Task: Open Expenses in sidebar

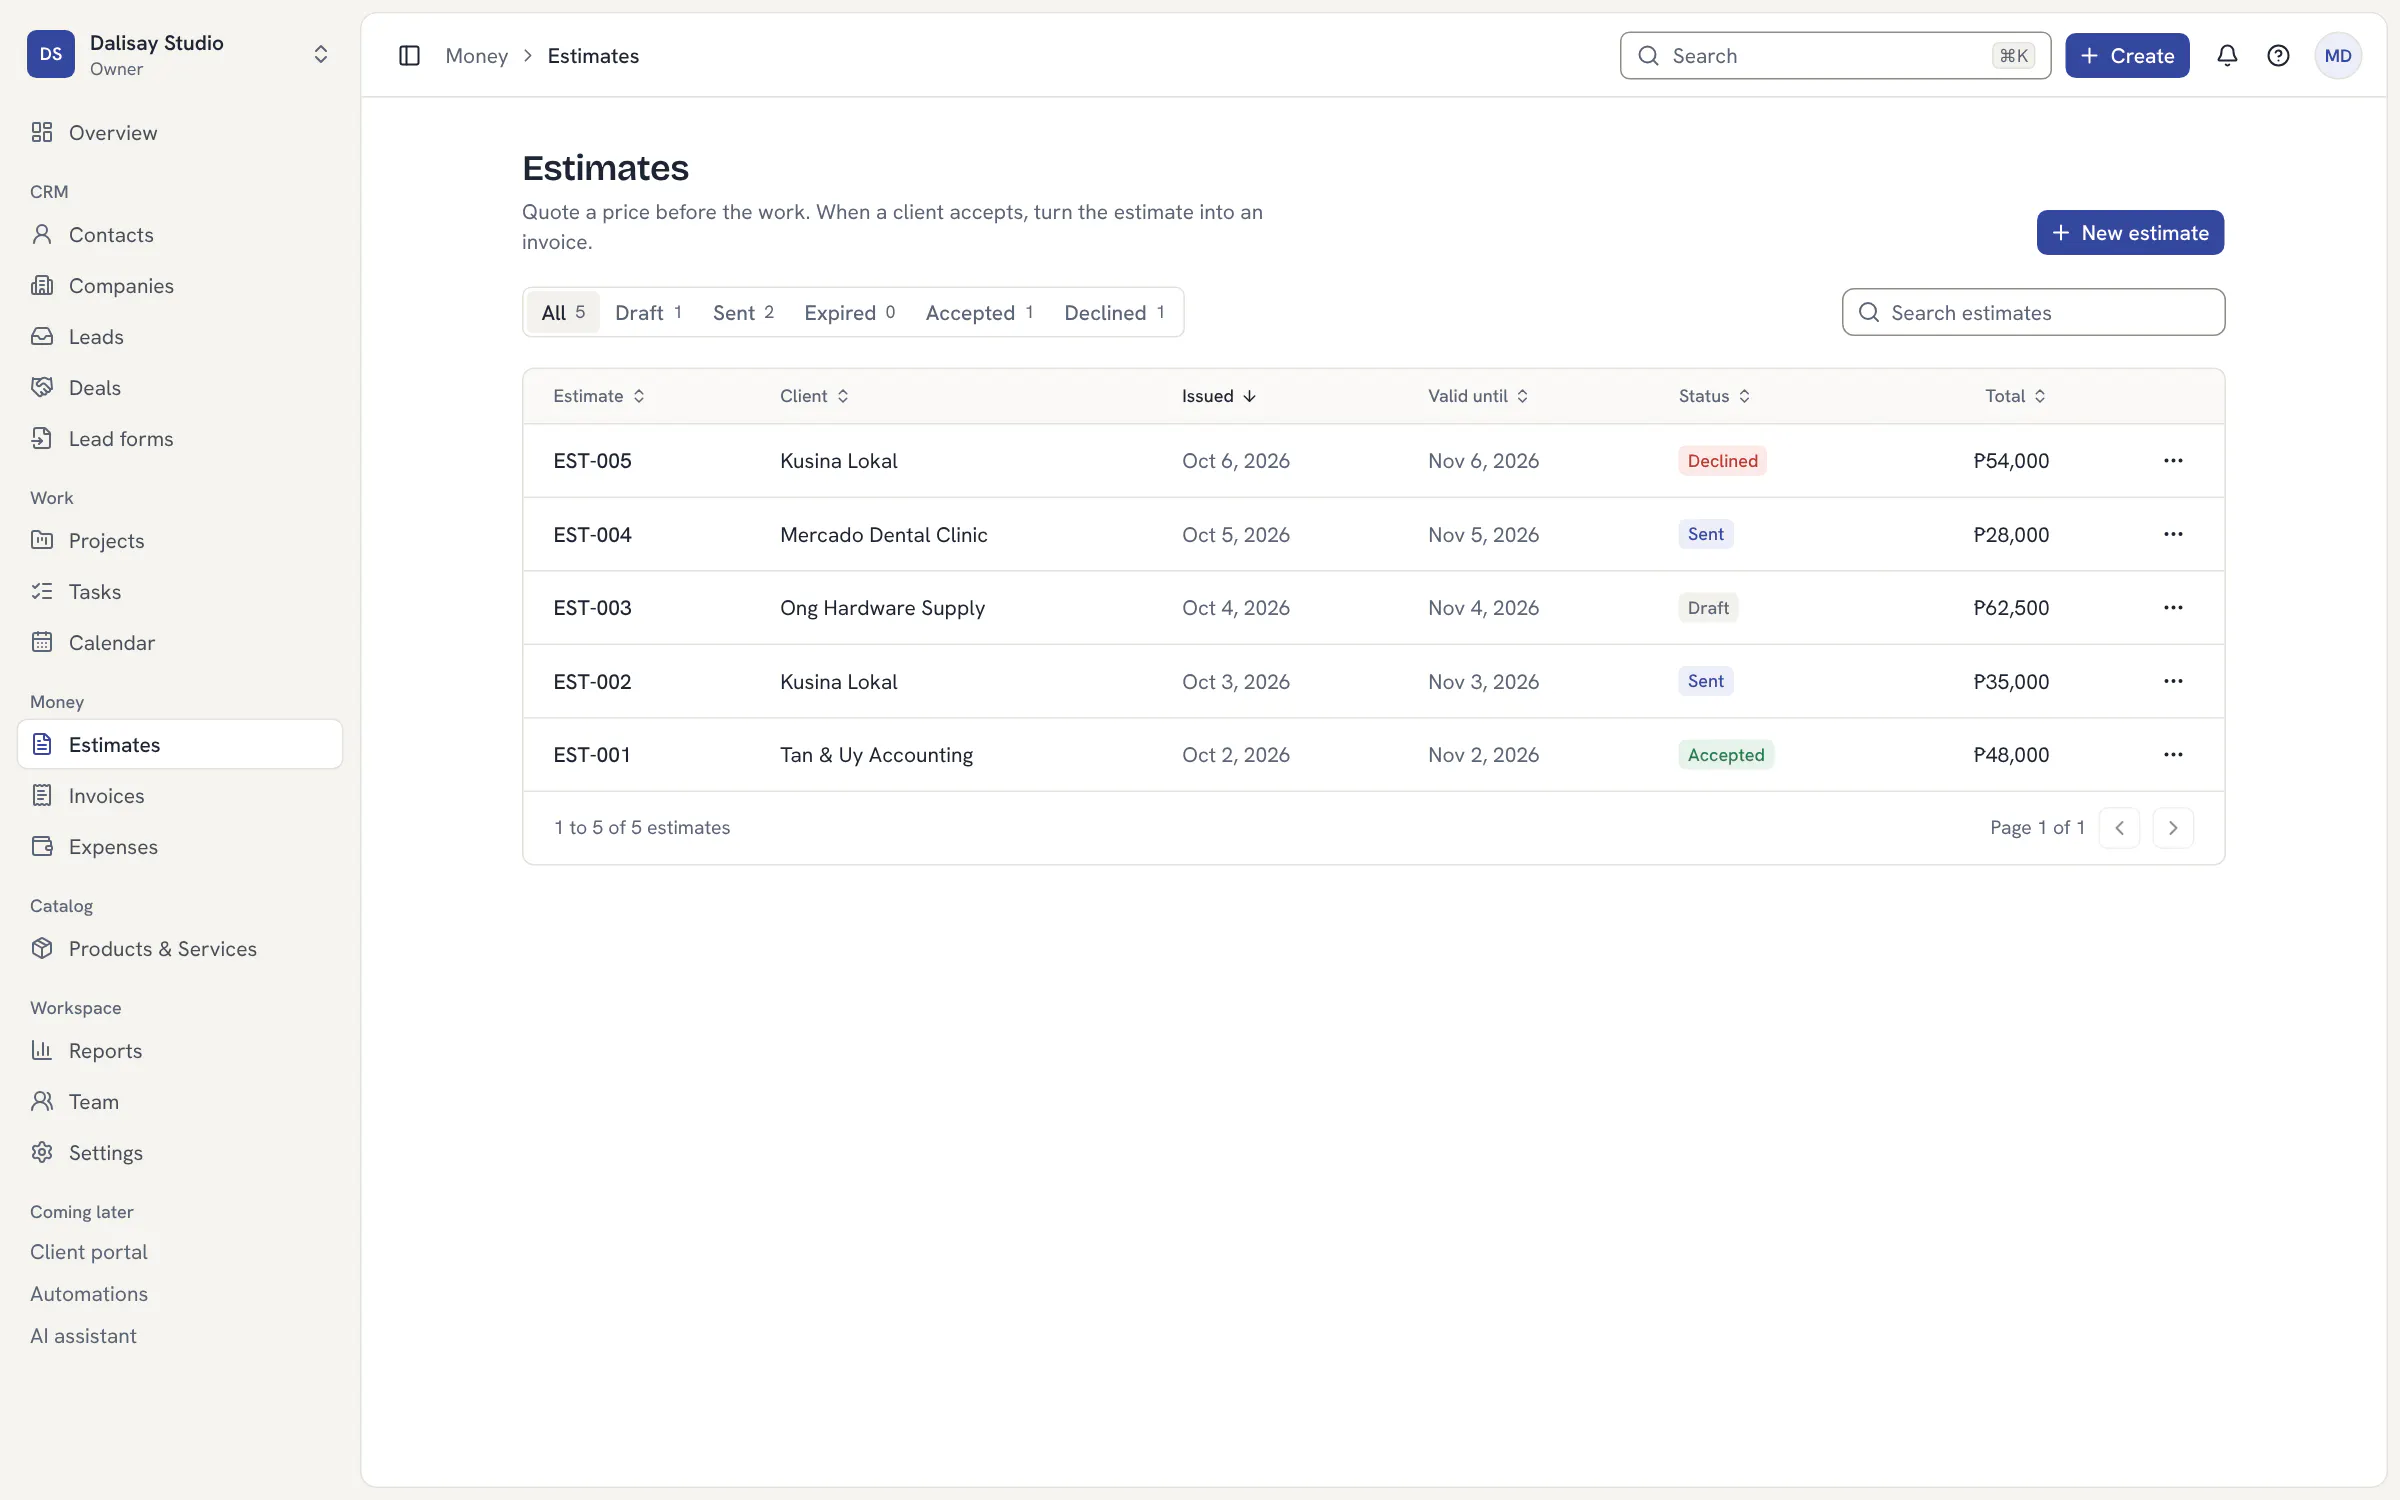Action: tap(180, 847)
